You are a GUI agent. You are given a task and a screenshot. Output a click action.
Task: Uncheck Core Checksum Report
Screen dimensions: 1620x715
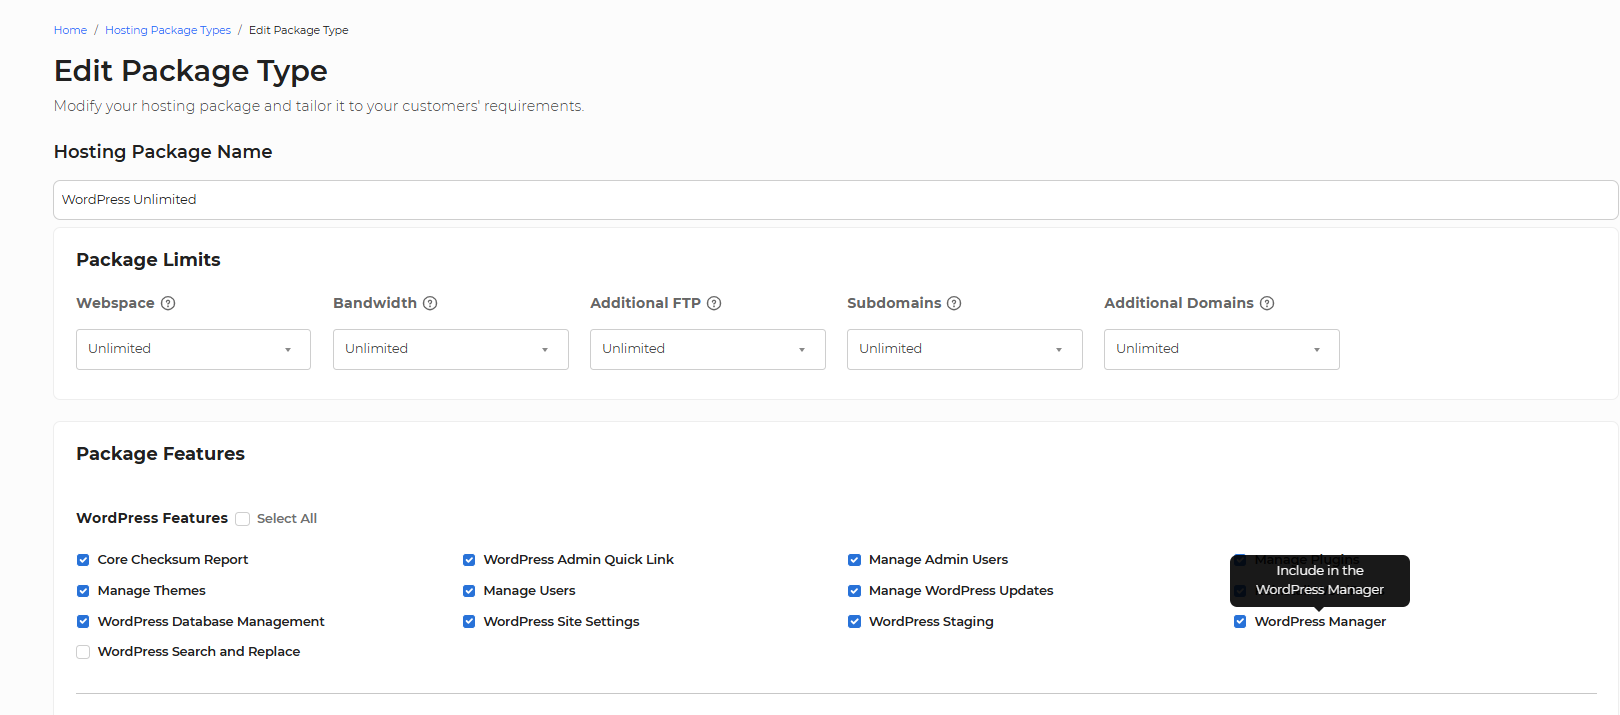point(83,560)
